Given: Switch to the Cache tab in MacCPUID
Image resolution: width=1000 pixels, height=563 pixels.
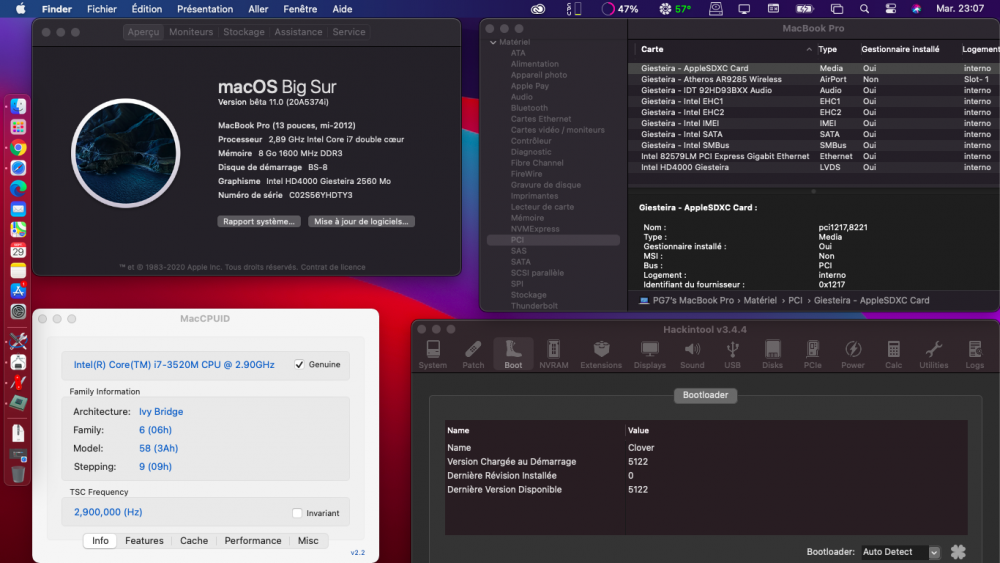Looking at the screenshot, I should 194,540.
